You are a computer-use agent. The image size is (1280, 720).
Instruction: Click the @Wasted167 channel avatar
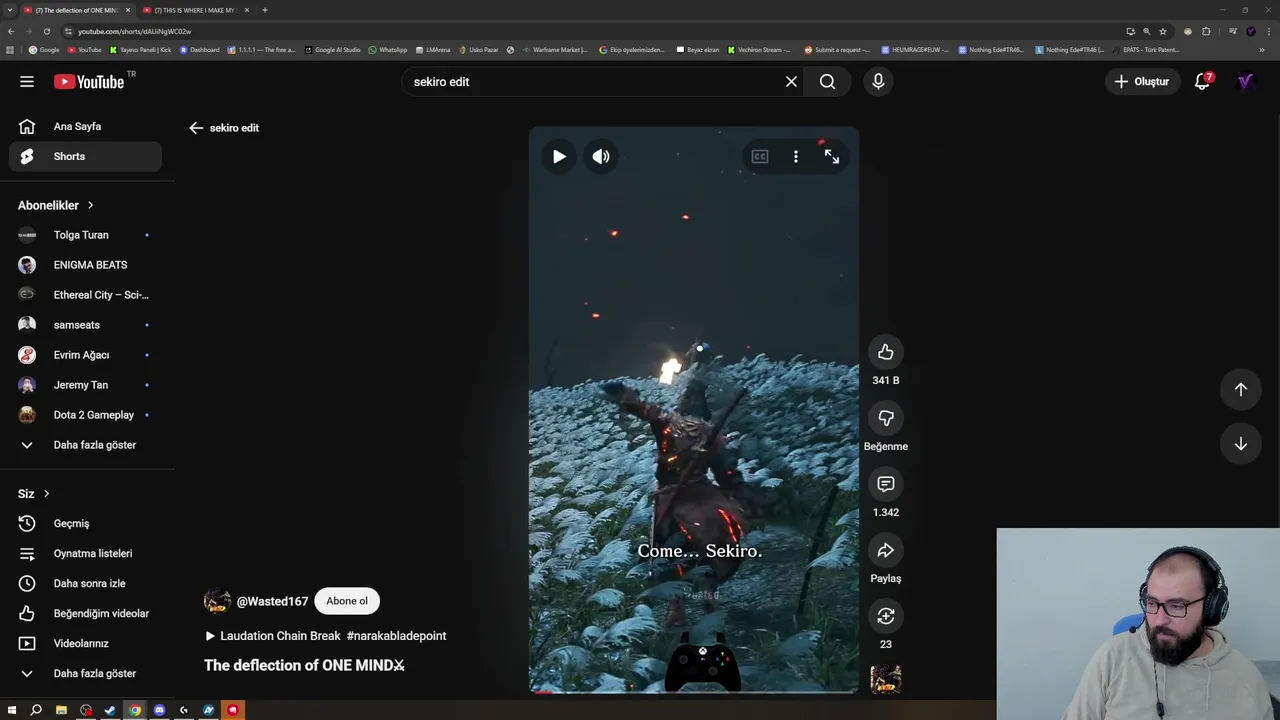(217, 601)
